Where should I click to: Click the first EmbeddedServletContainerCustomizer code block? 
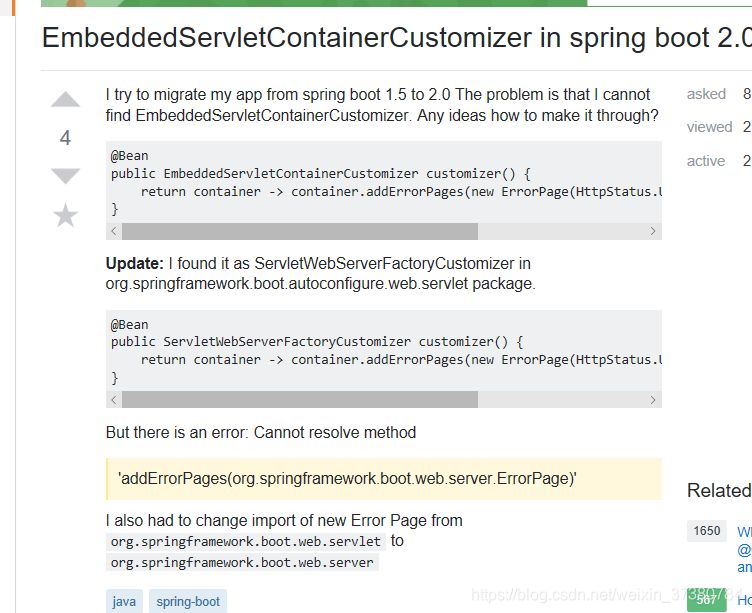pyautogui.click(x=384, y=182)
